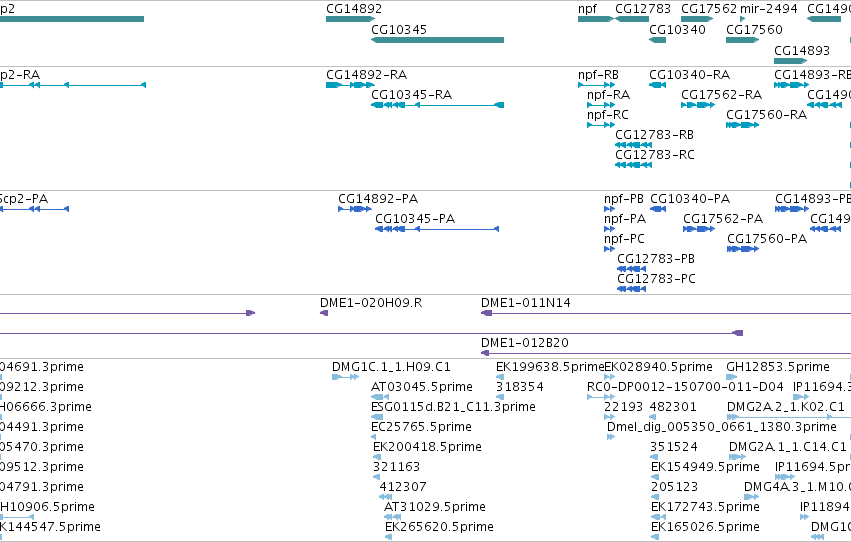This screenshot has width=851, height=542.
Task: Click the mir-2494 gene label
Action: coord(769,9)
